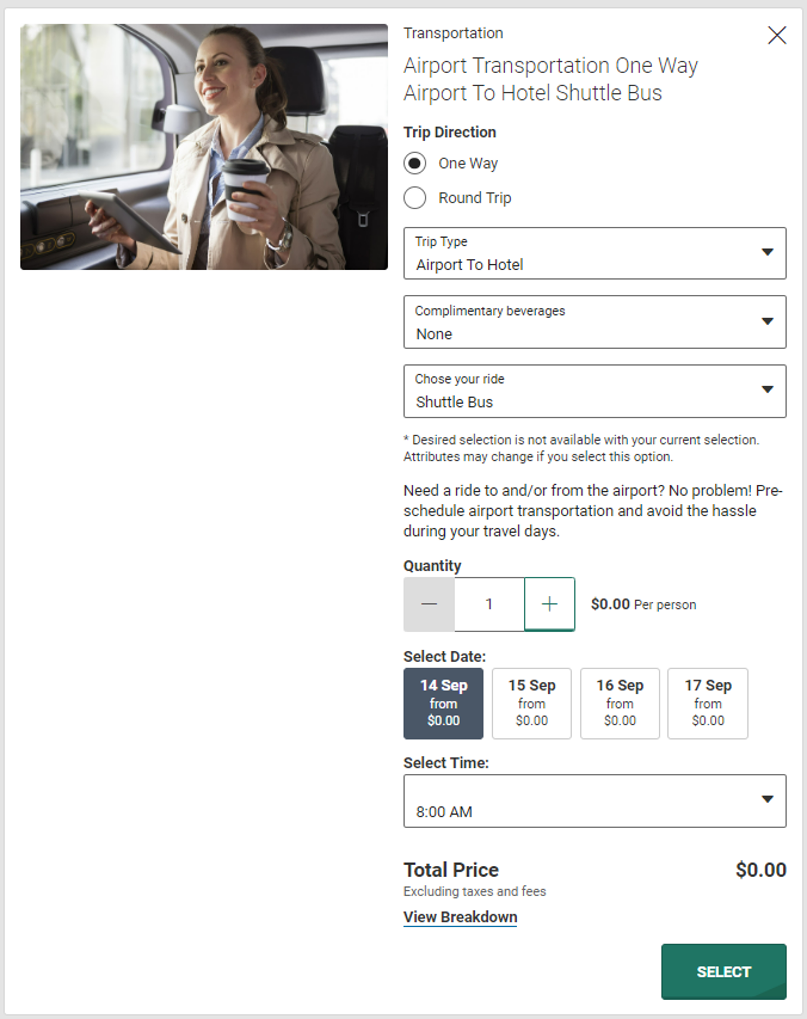This screenshot has height=1019, width=807.
Task: Close the transportation dialog with the X
Action: pos(777,35)
